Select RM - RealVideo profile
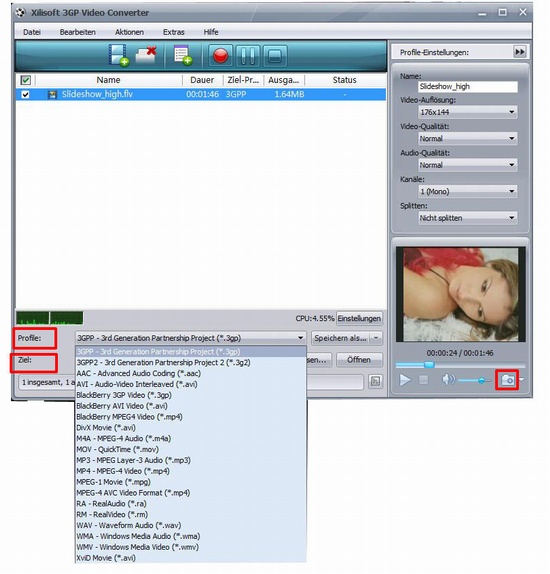550x574 pixels. 190,515
